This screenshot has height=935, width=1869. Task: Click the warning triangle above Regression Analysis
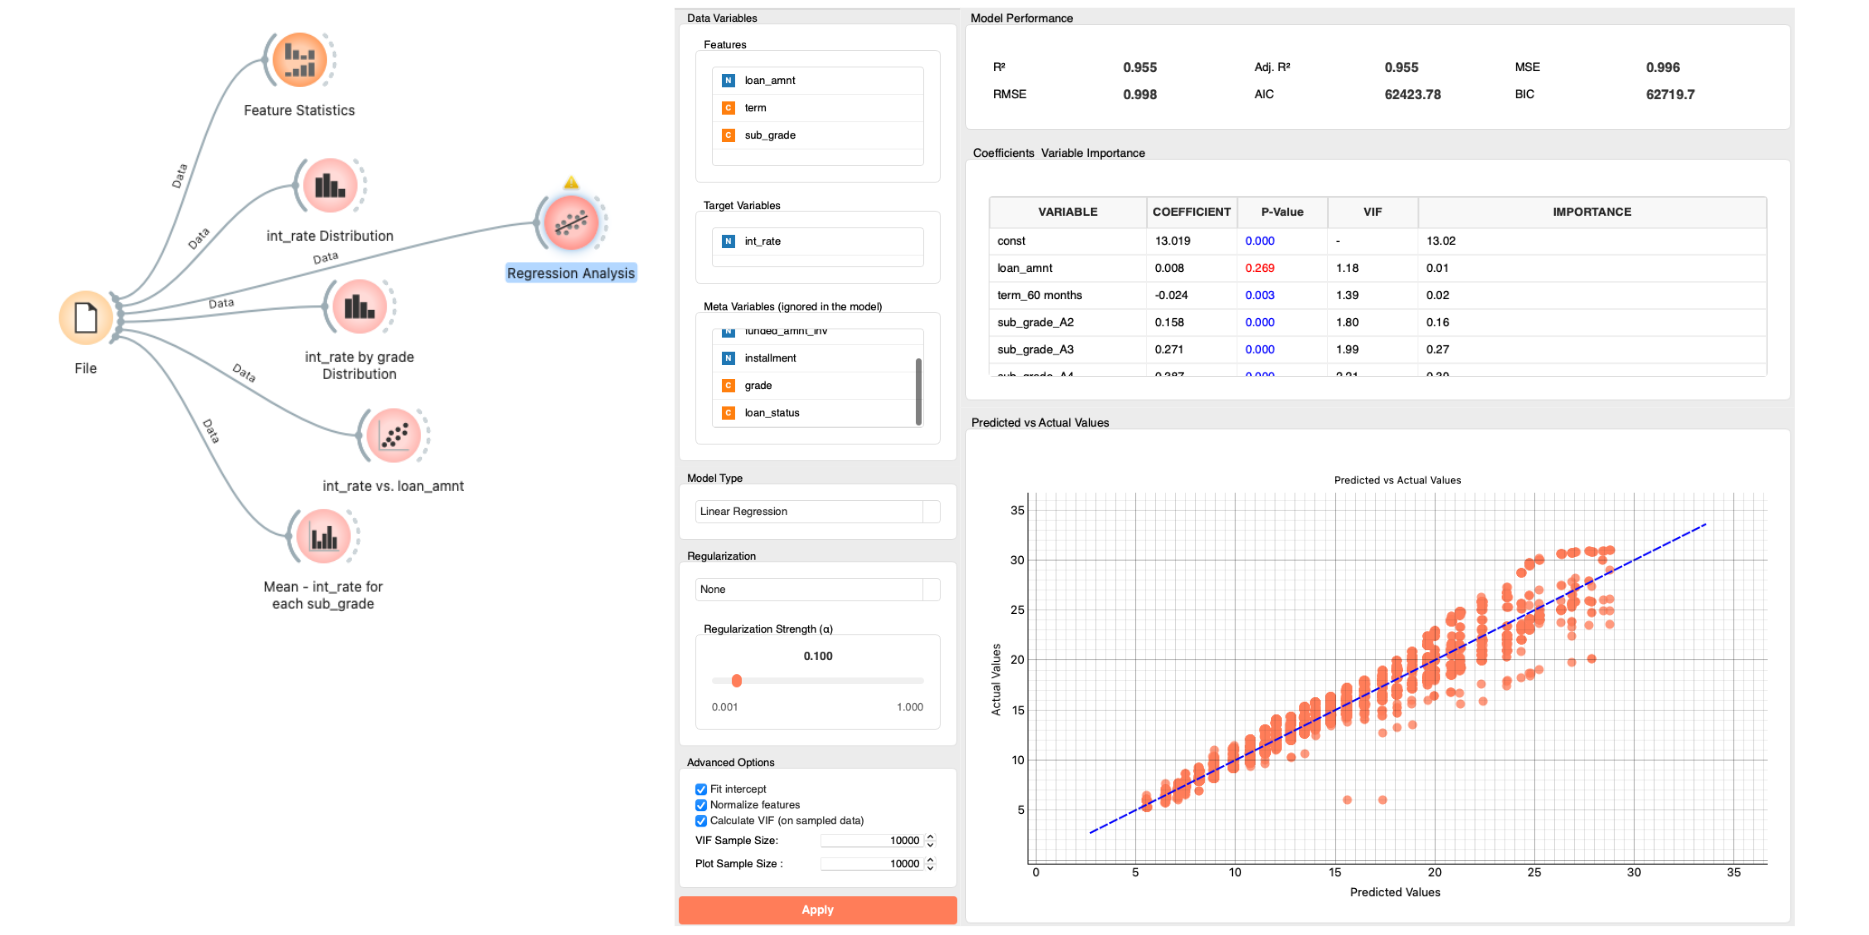pos(571,183)
